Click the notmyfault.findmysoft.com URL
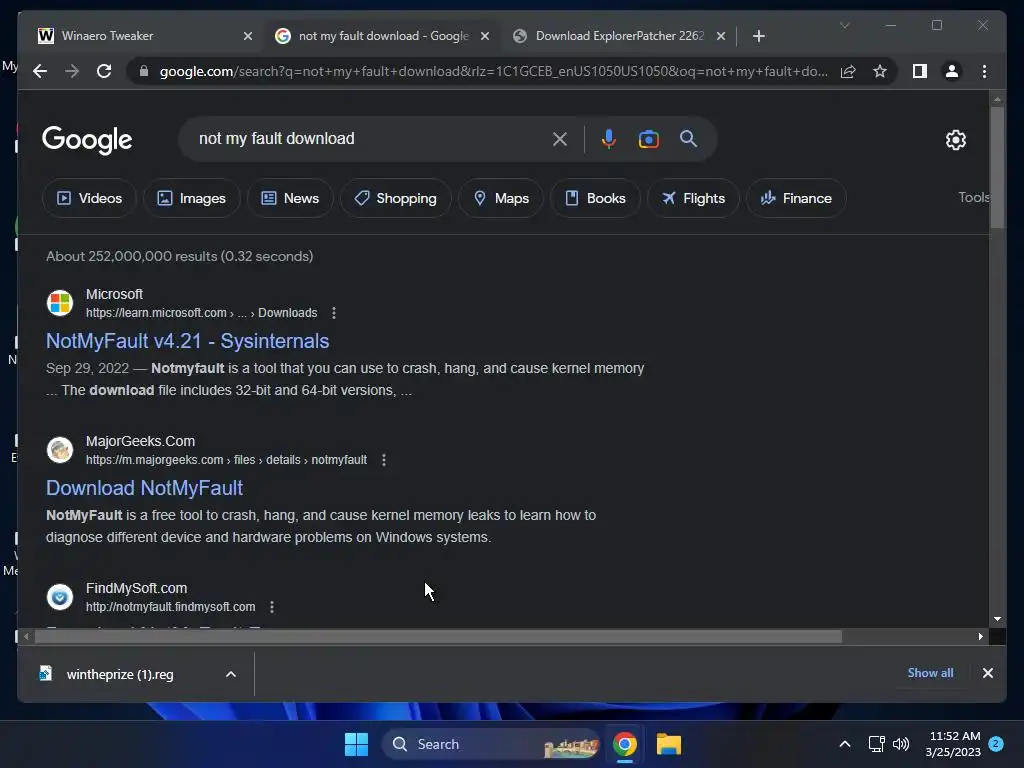Viewport: 1024px width, 768px height. click(170, 607)
